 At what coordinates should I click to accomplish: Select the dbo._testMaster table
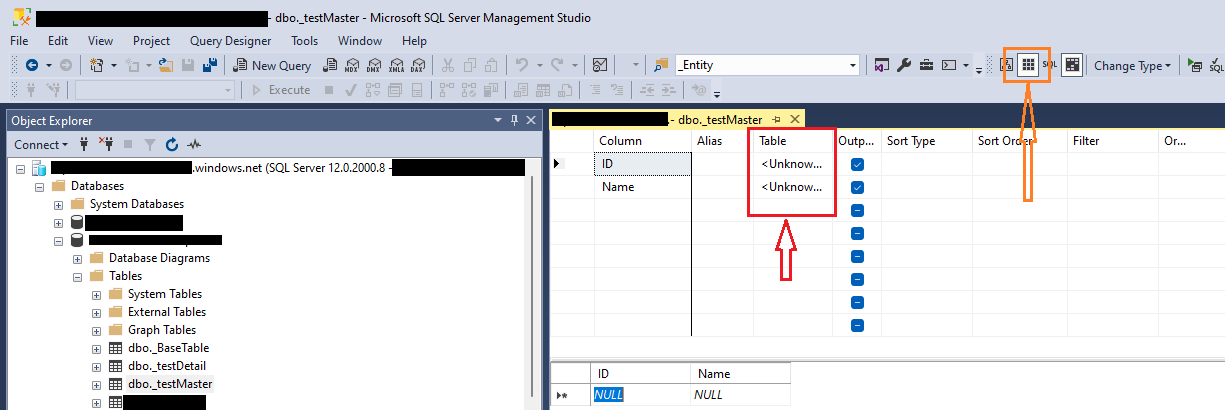(x=170, y=384)
